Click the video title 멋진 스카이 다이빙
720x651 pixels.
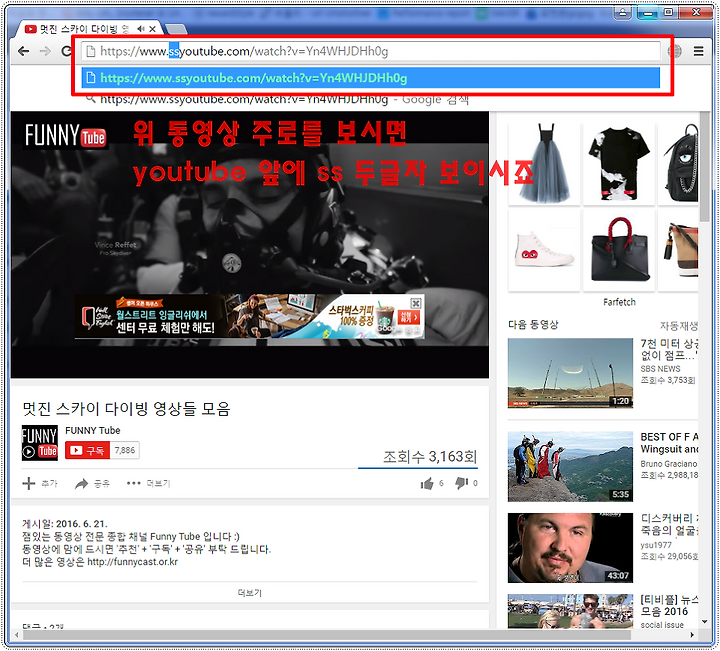(x=126, y=409)
